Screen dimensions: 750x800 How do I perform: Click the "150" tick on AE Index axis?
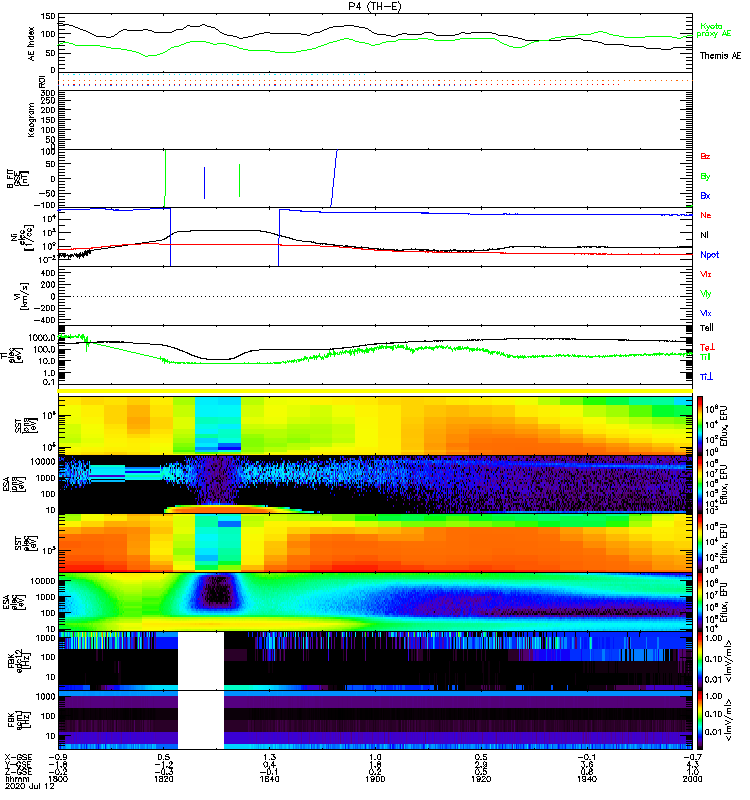[48, 17]
